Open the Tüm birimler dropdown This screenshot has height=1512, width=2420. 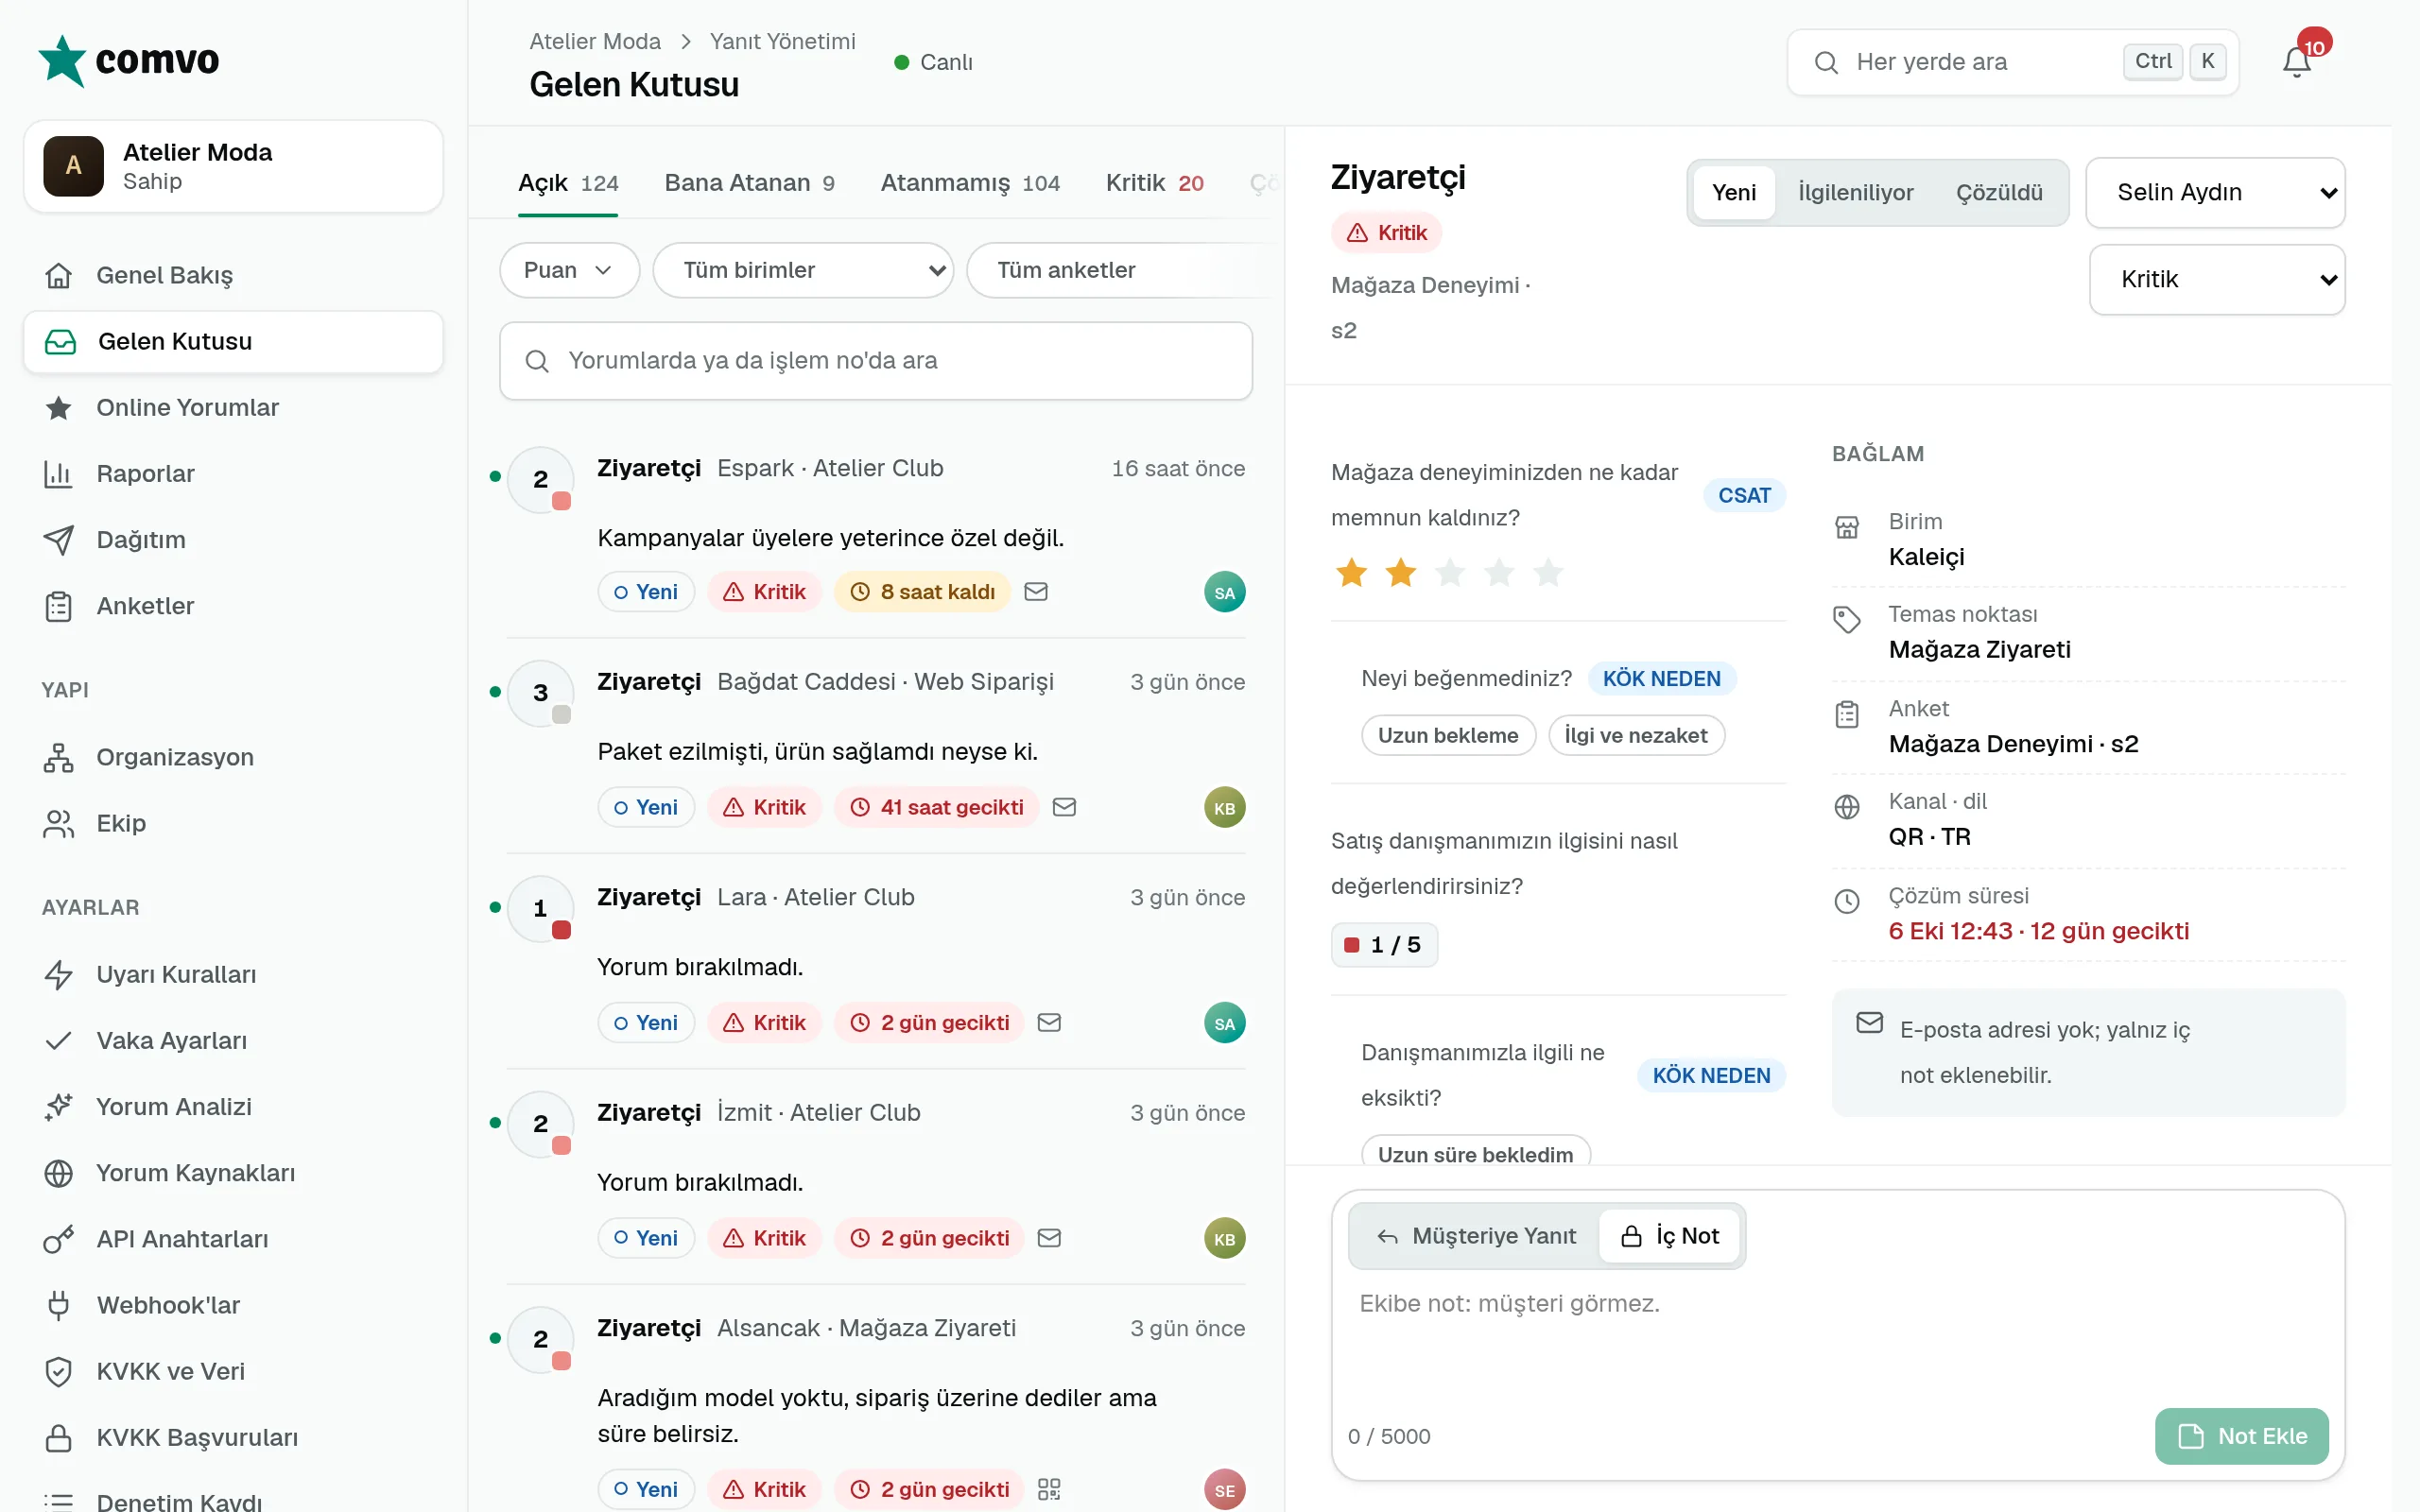[x=803, y=270]
